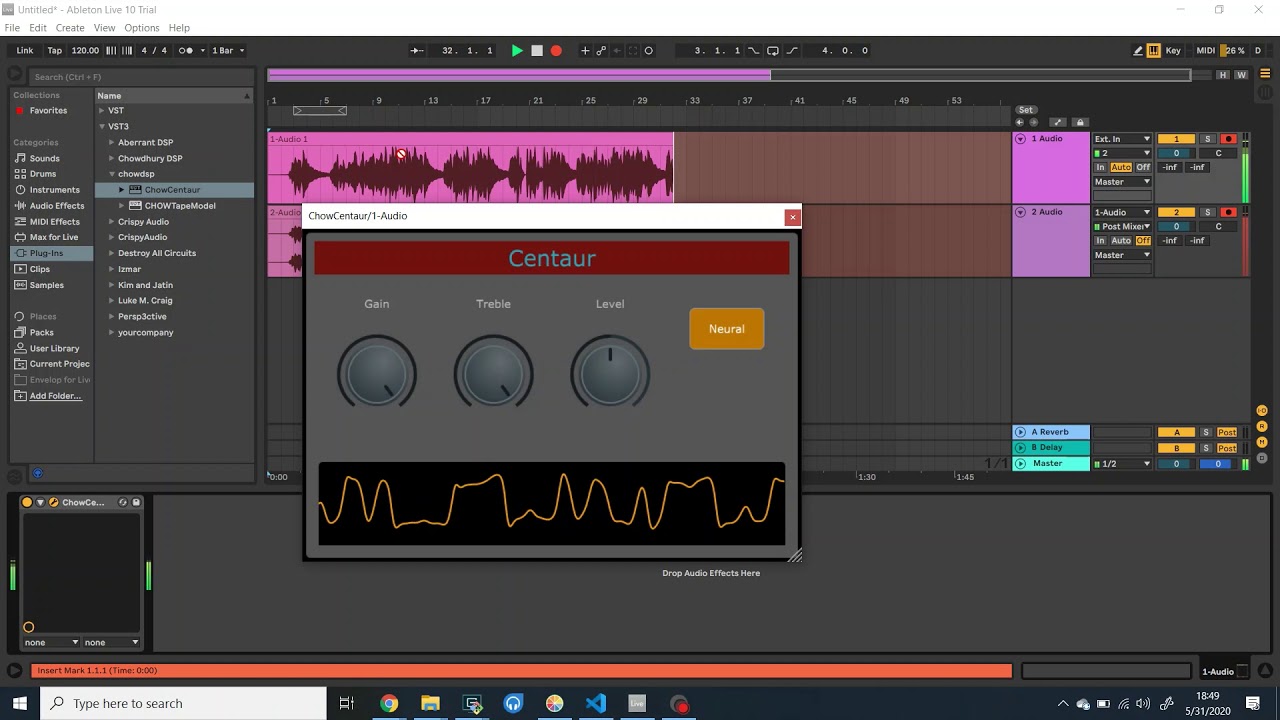The width and height of the screenshot is (1280, 720).
Task: Open User Library place
Action: pyautogui.click(x=54, y=348)
